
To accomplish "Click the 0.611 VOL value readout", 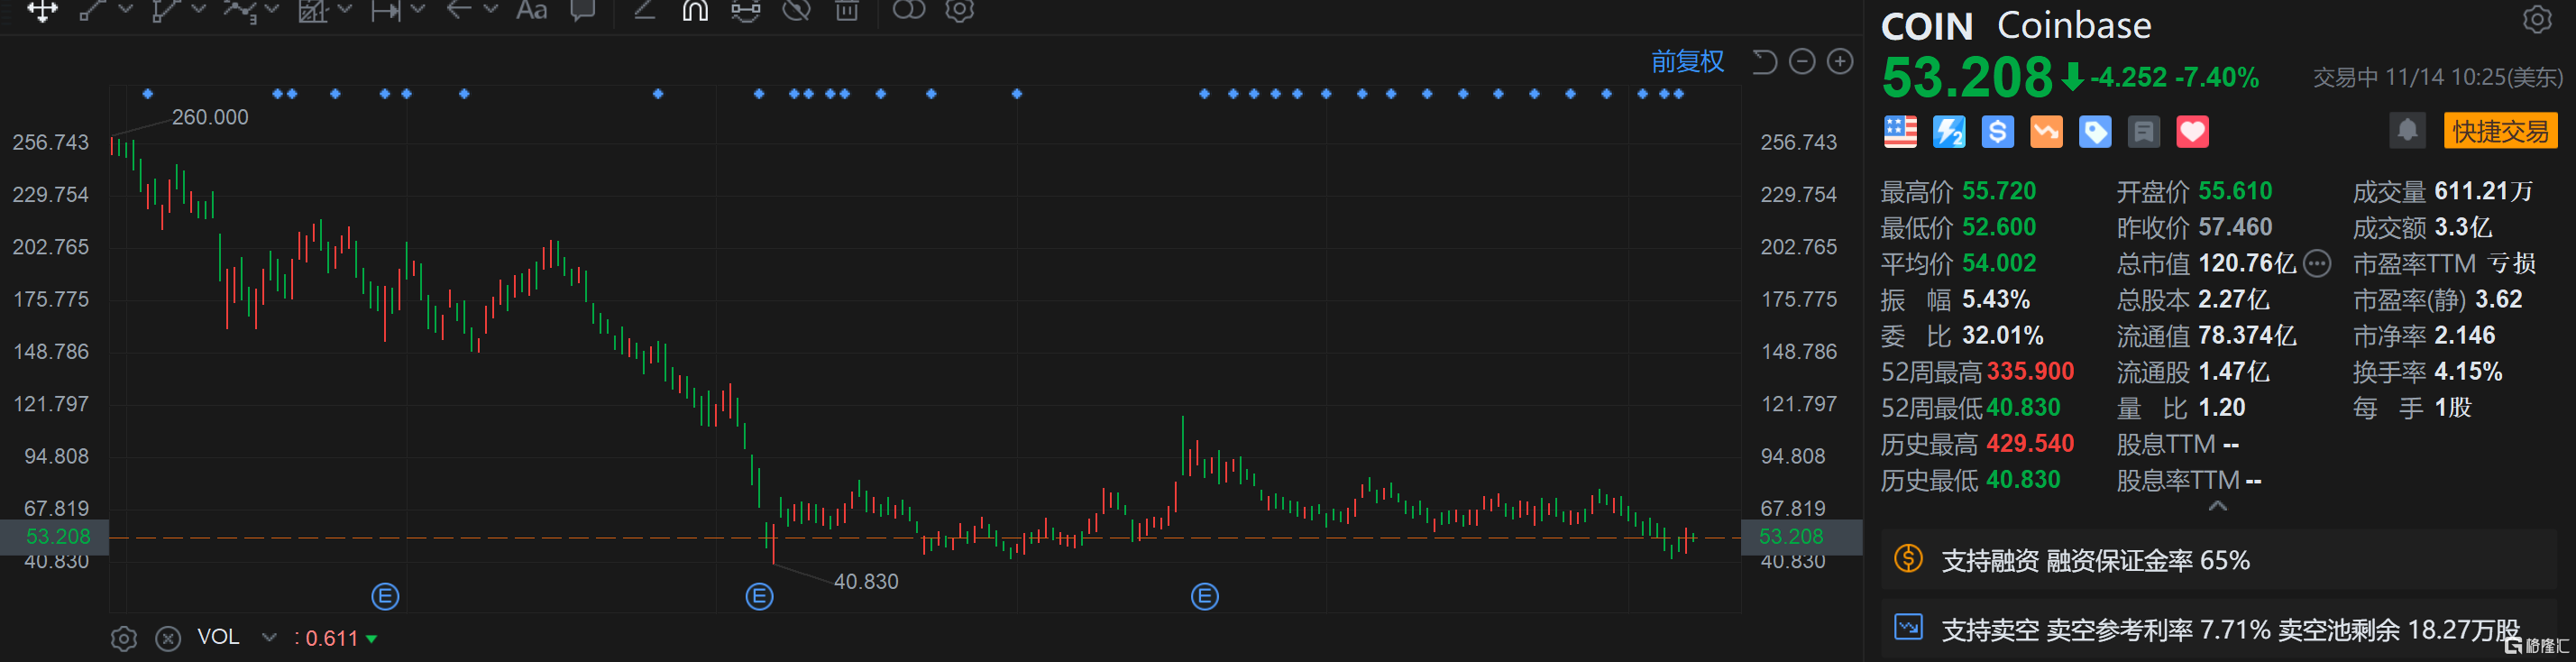I will point(331,639).
